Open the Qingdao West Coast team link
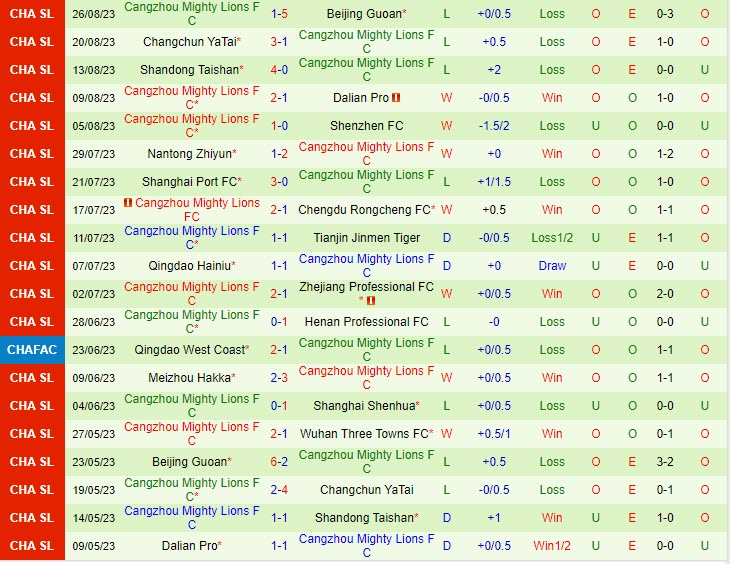The height and width of the screenshot is (564, 730). click(x=189, y=350)
